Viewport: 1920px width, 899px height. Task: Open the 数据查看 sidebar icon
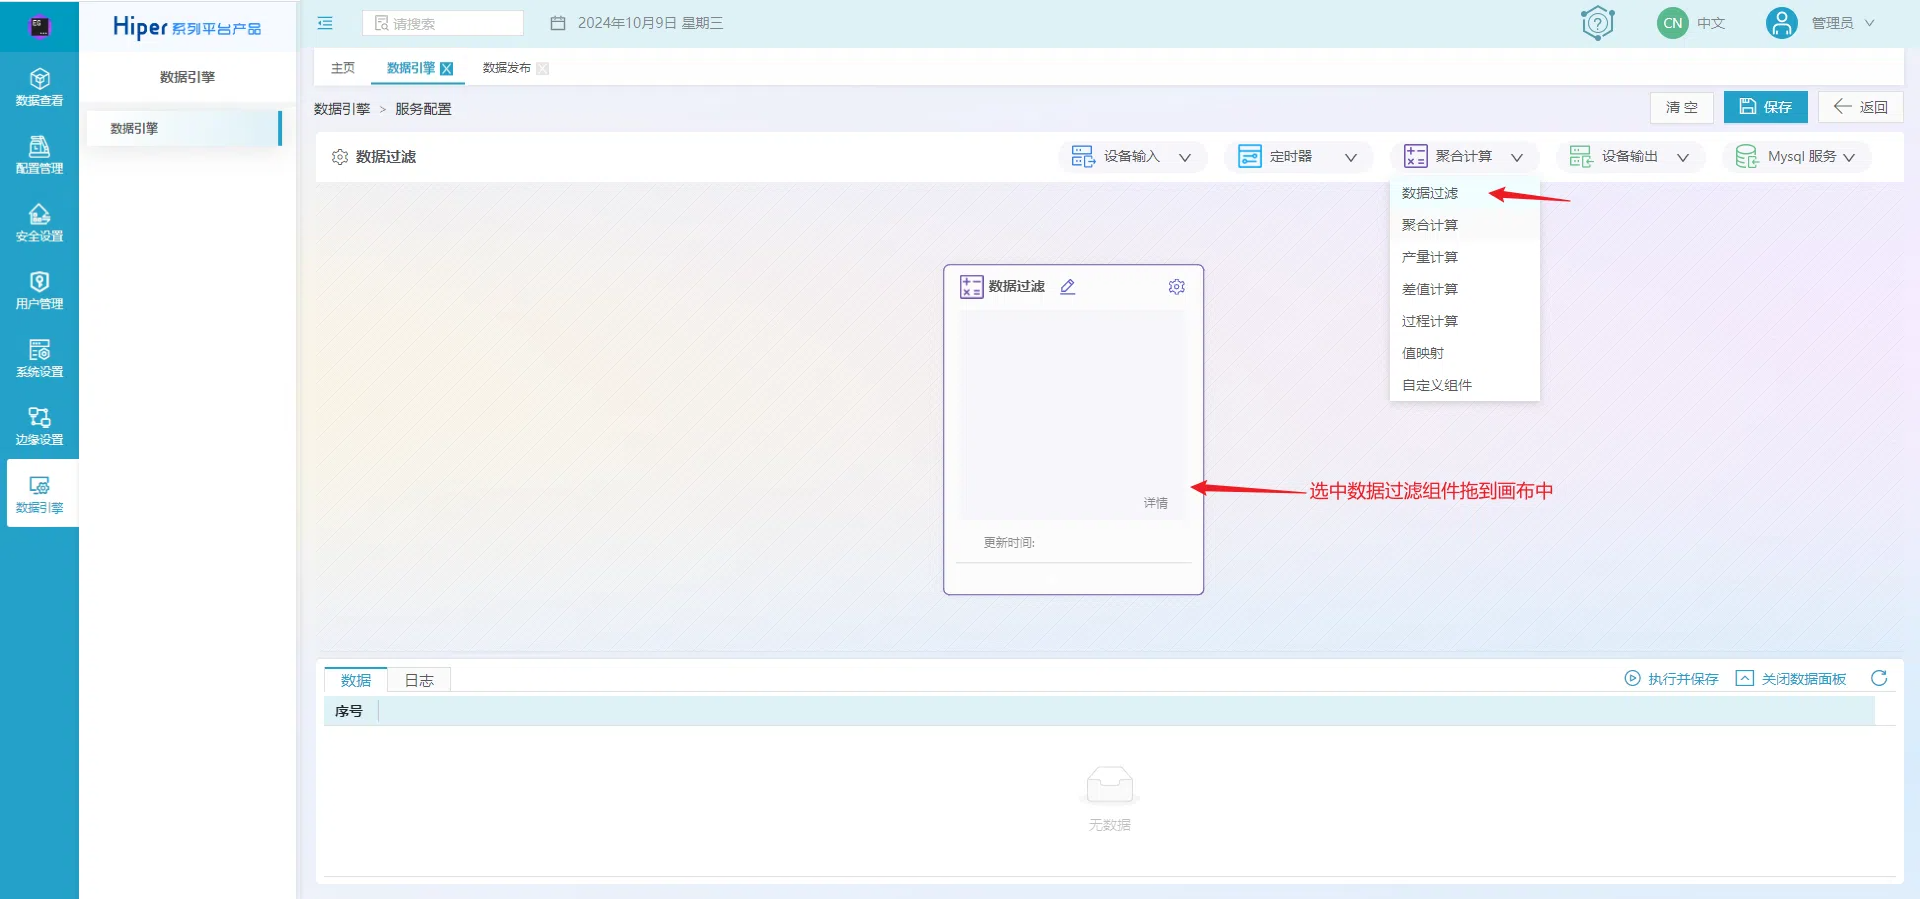(39, 87)
